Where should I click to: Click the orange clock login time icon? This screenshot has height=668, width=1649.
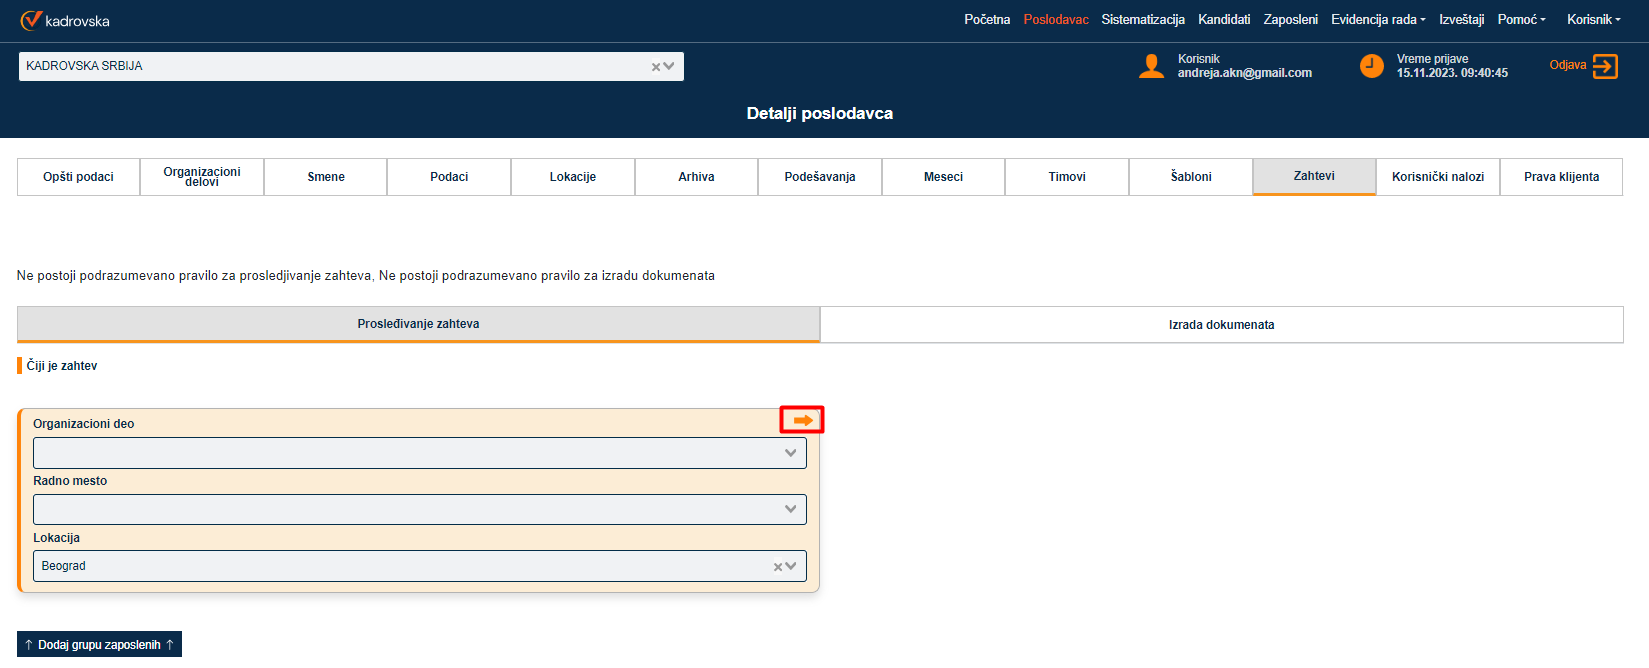[1371, 66]
